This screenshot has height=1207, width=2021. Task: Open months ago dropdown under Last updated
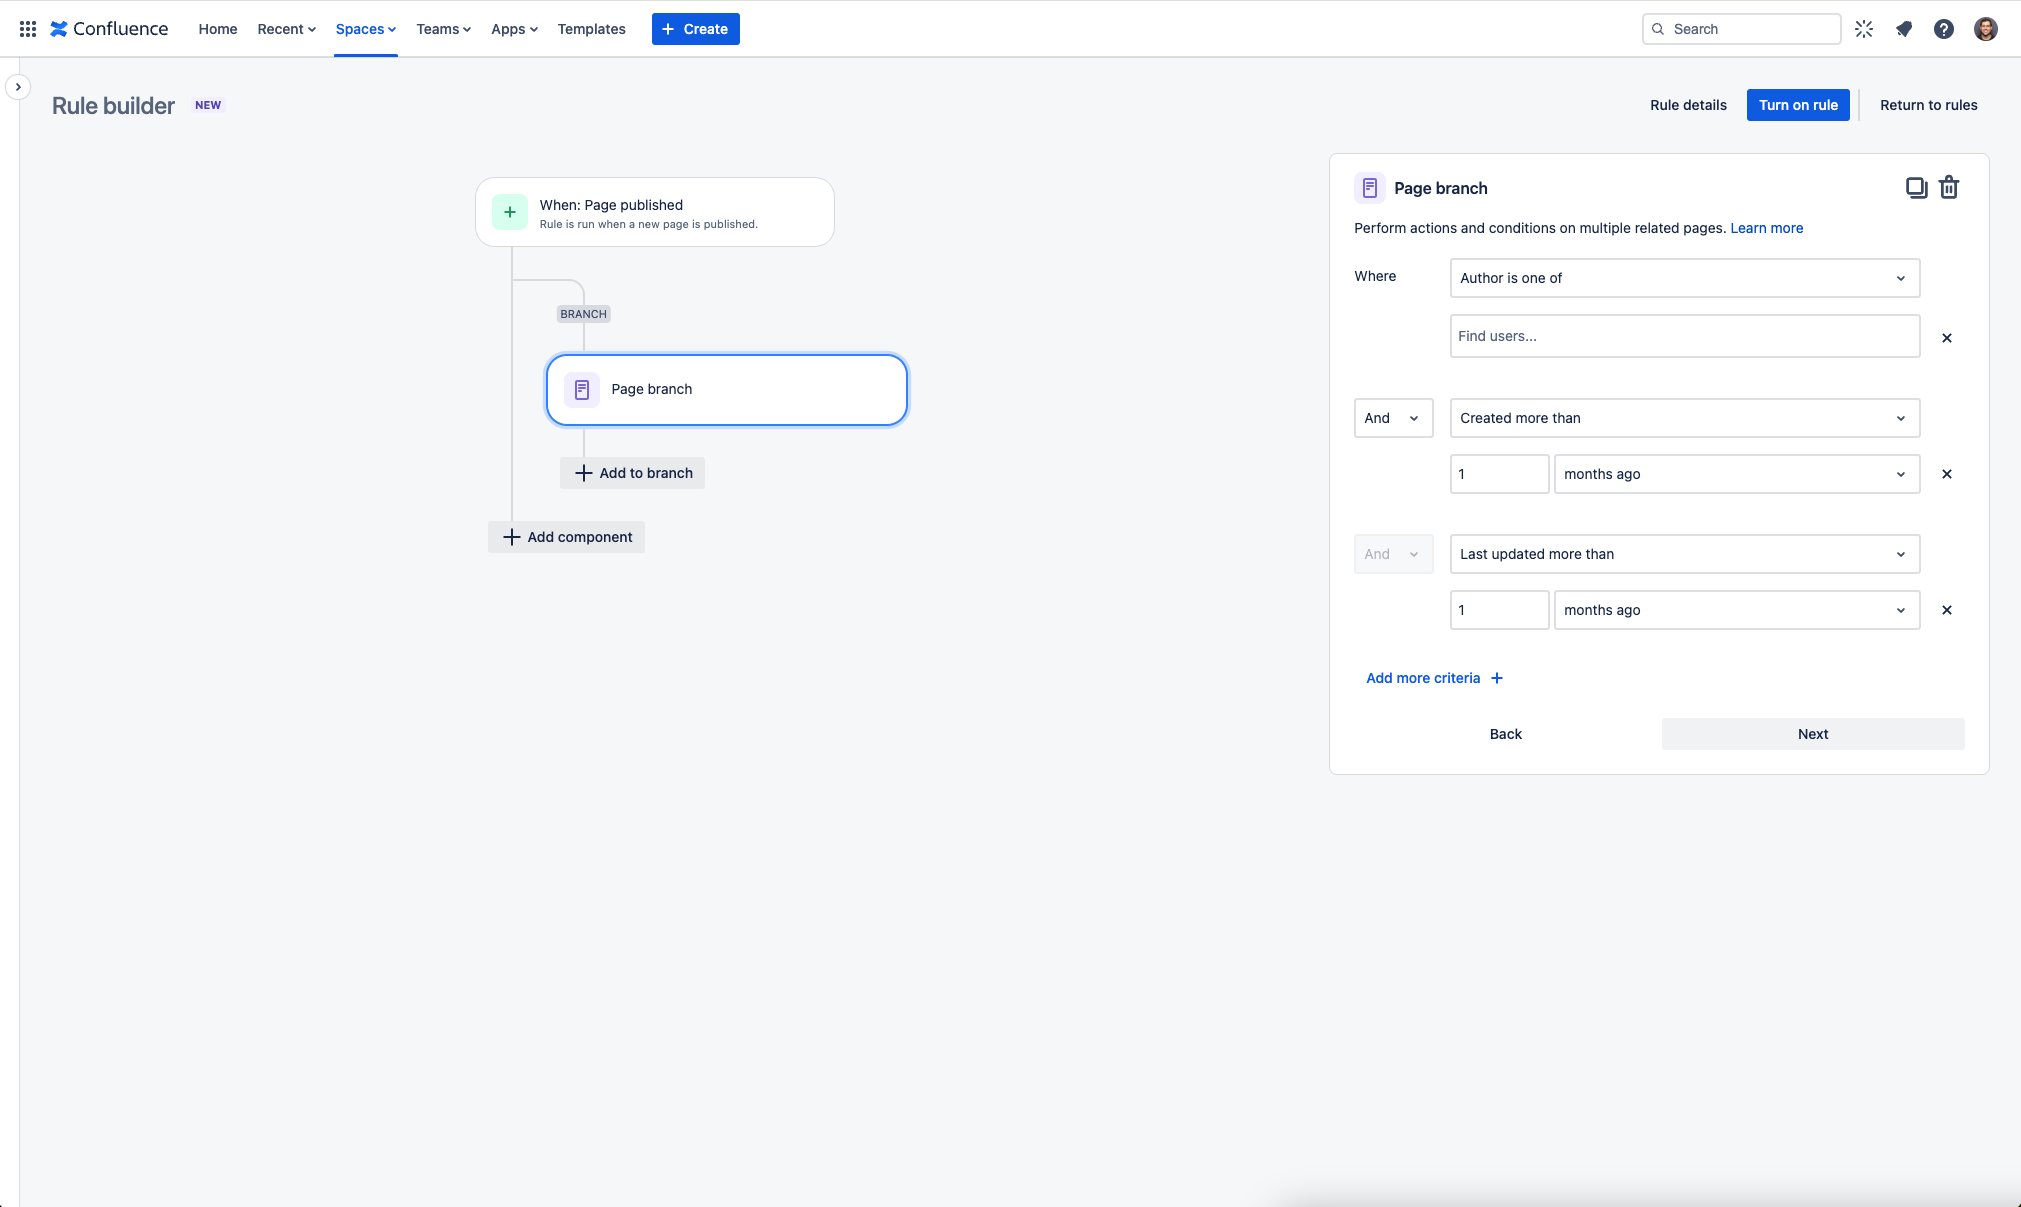tap(1737, 610)
